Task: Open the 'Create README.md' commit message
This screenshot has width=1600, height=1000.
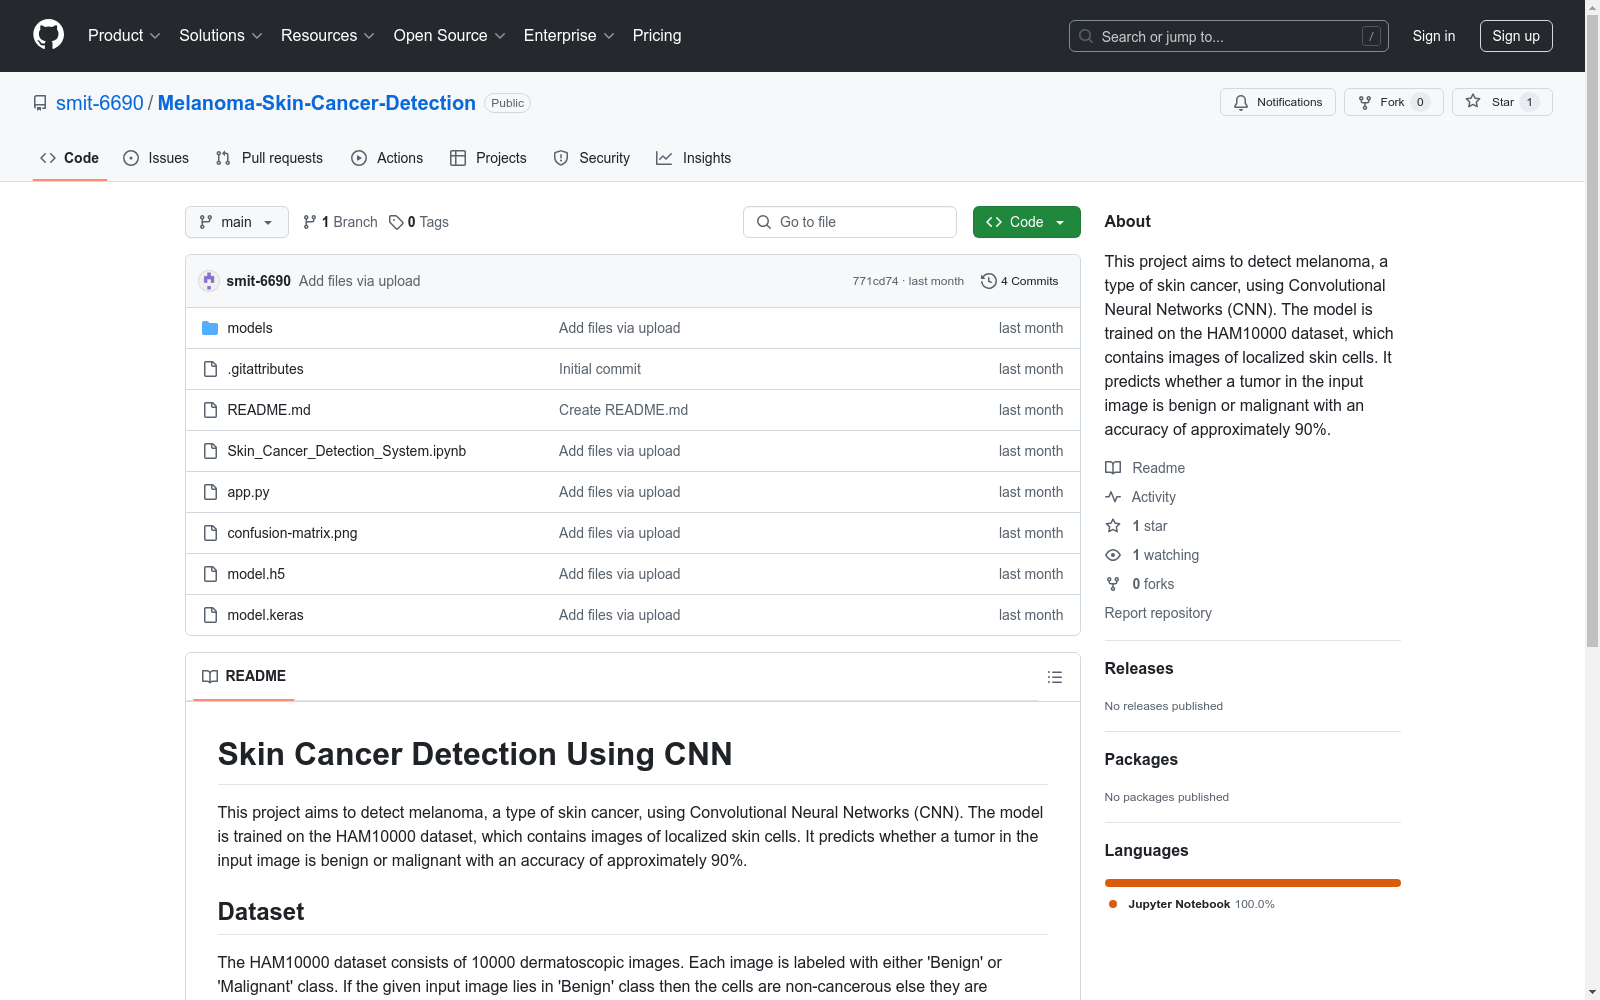Action: [x=623, y=410]
